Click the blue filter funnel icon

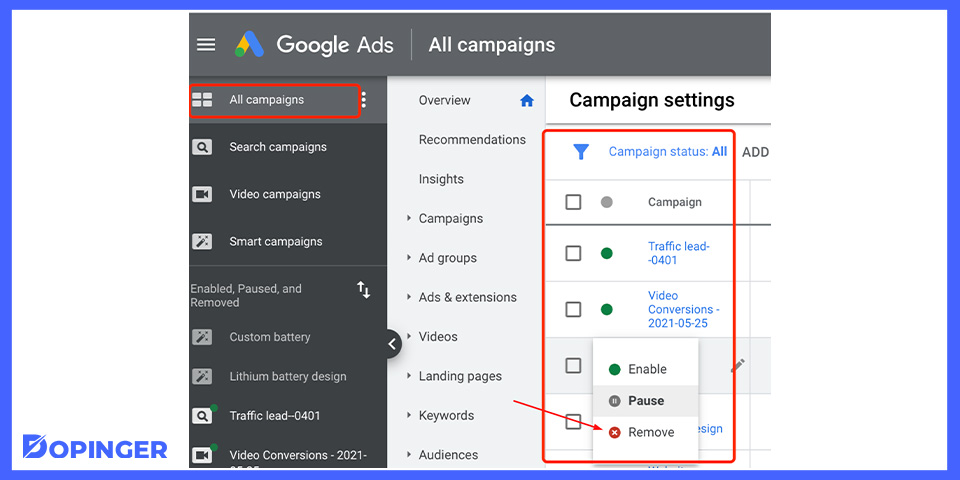coord(580,152)
